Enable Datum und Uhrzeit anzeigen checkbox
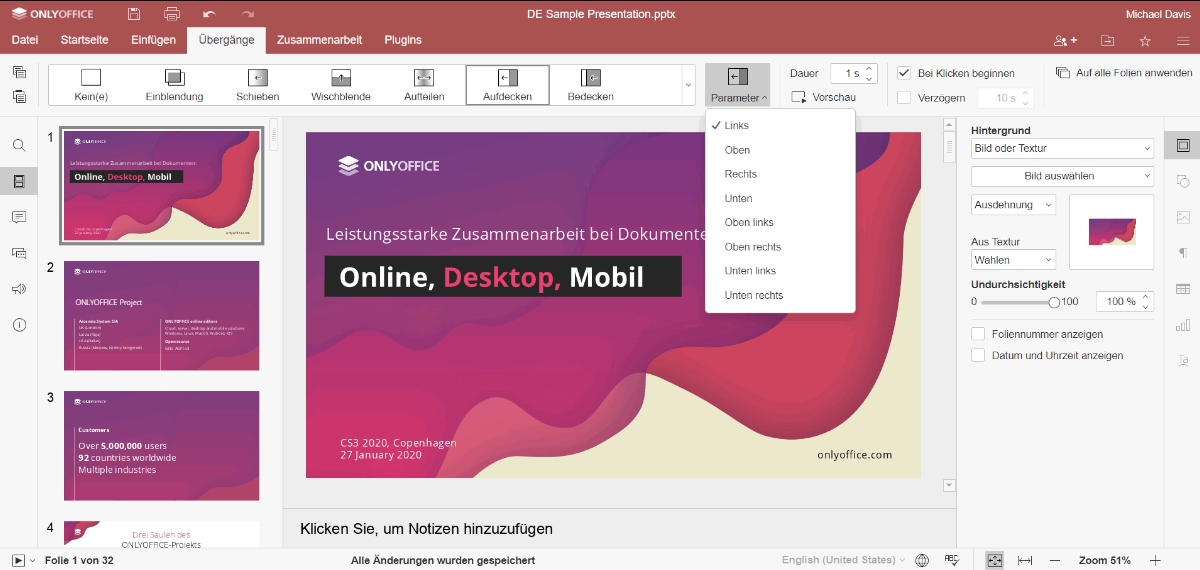The height and width of the screenshot is (570, 1200). [978, 355]
